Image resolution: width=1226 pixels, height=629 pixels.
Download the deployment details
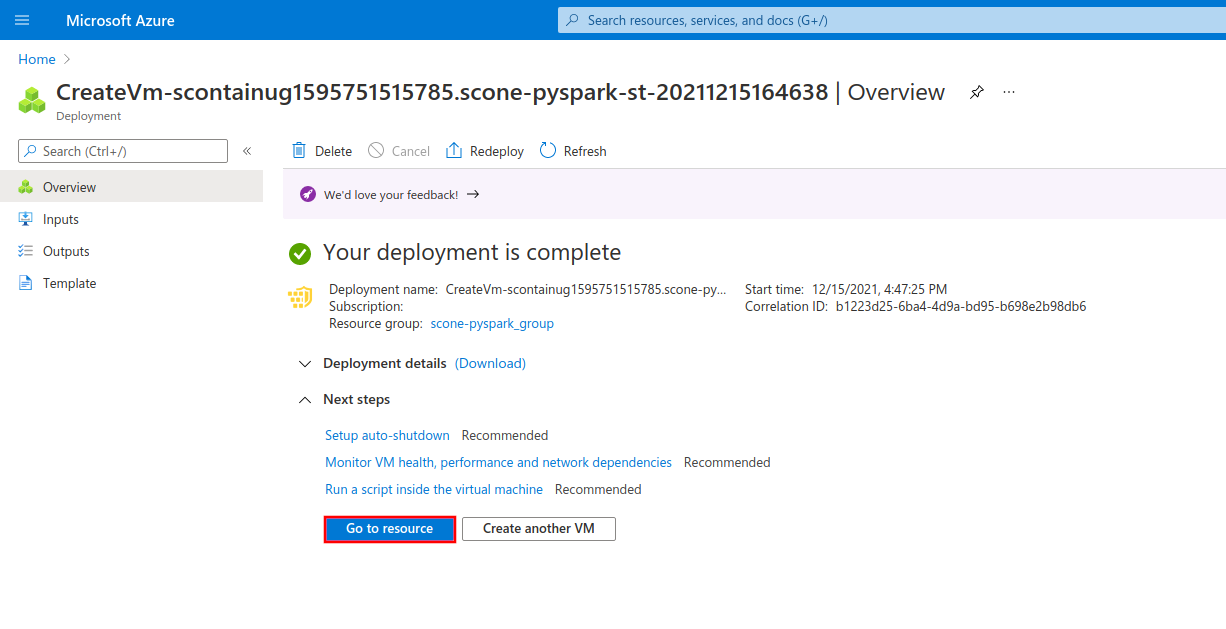pos(489,363)
